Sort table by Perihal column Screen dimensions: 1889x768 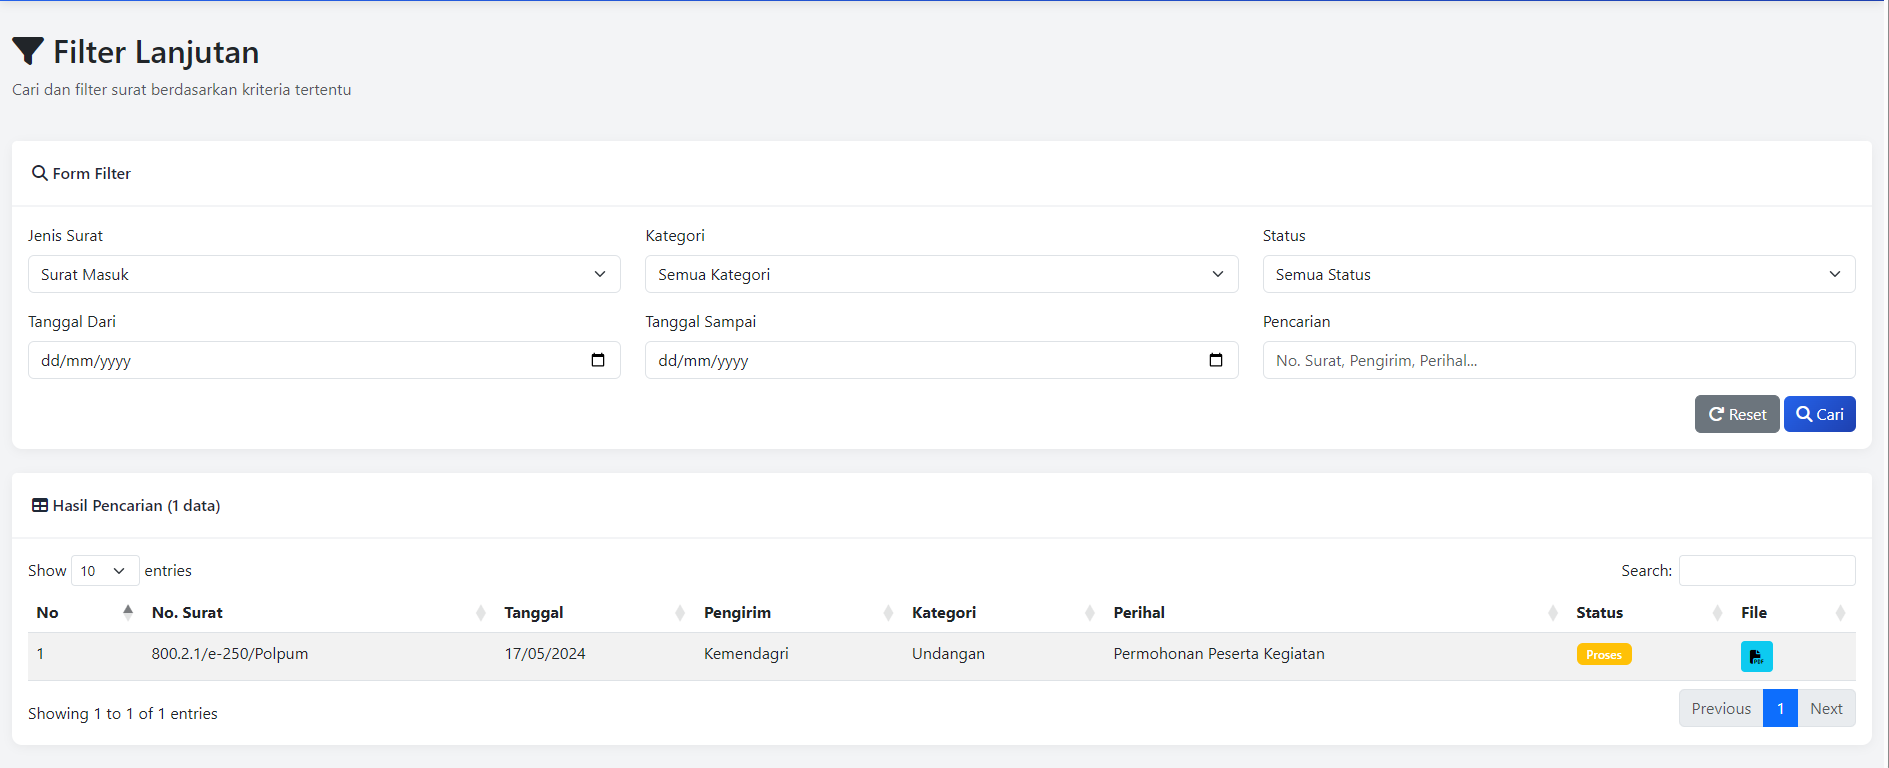click(x=1336, y=612)
